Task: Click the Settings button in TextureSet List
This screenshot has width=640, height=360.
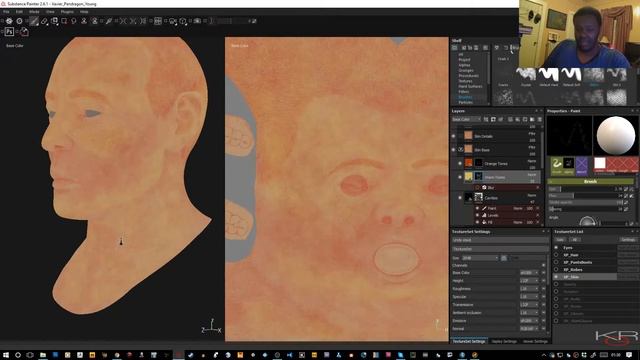Action: (x=628, y=240)
